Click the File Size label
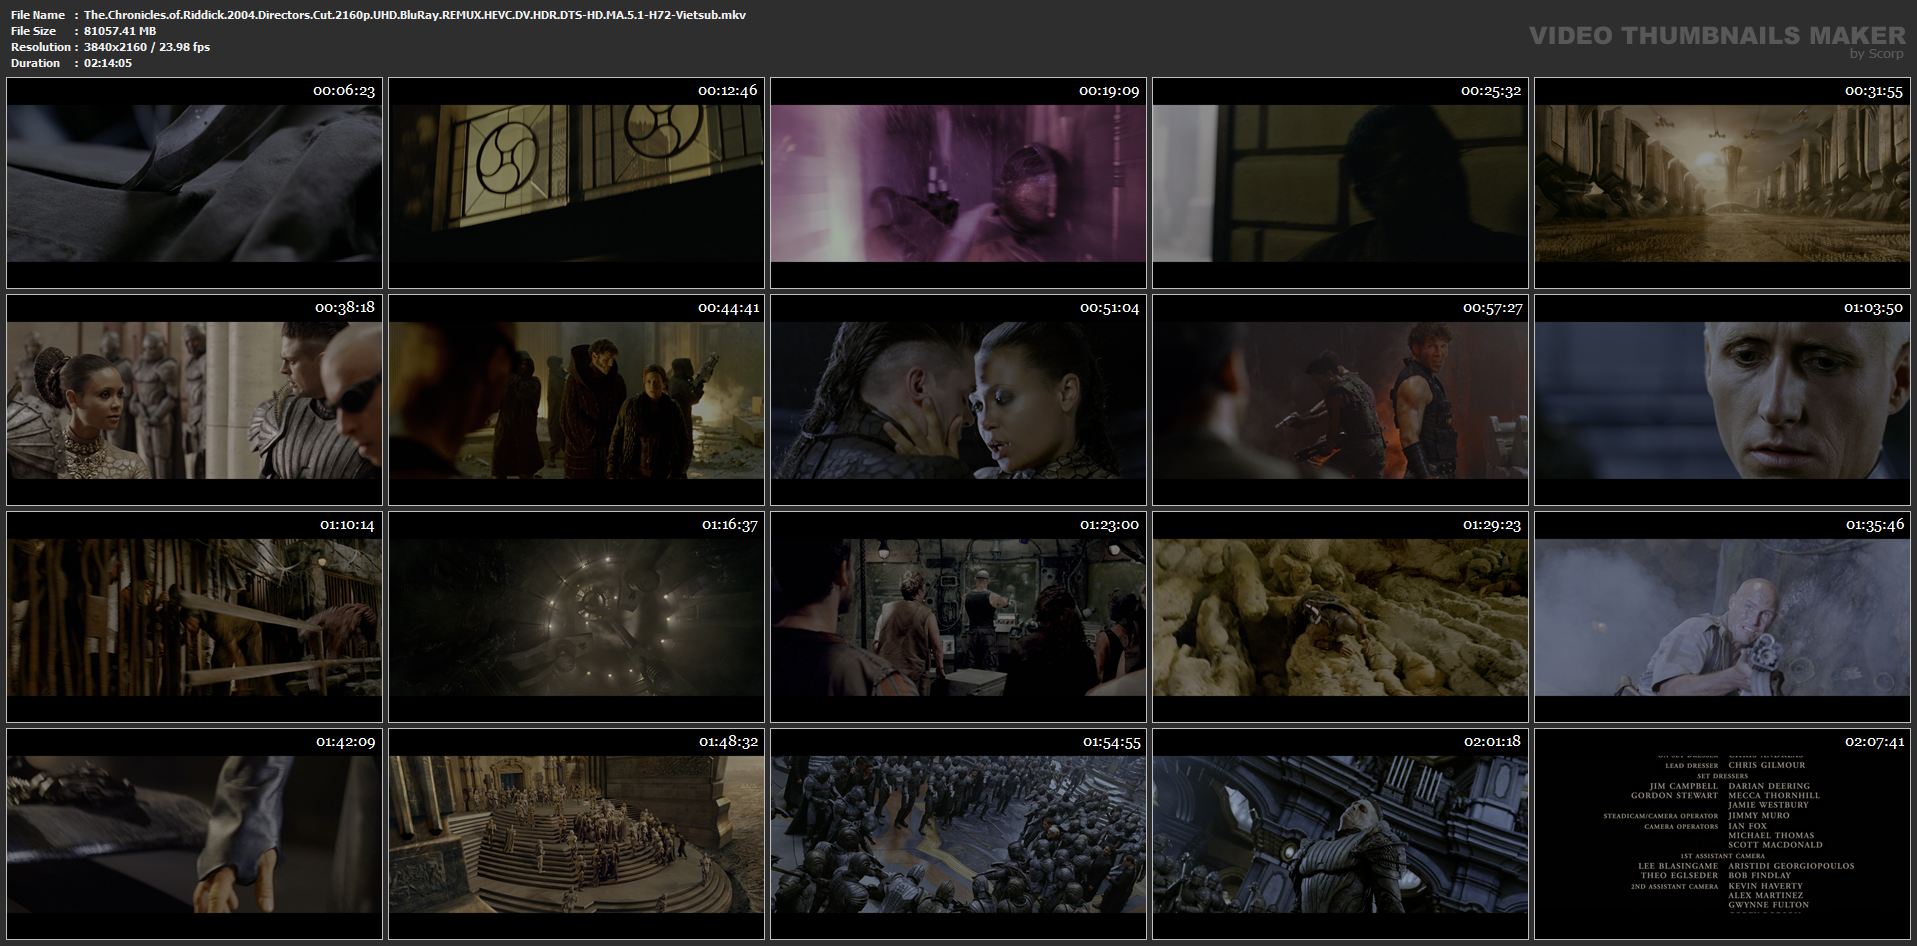 33,31
